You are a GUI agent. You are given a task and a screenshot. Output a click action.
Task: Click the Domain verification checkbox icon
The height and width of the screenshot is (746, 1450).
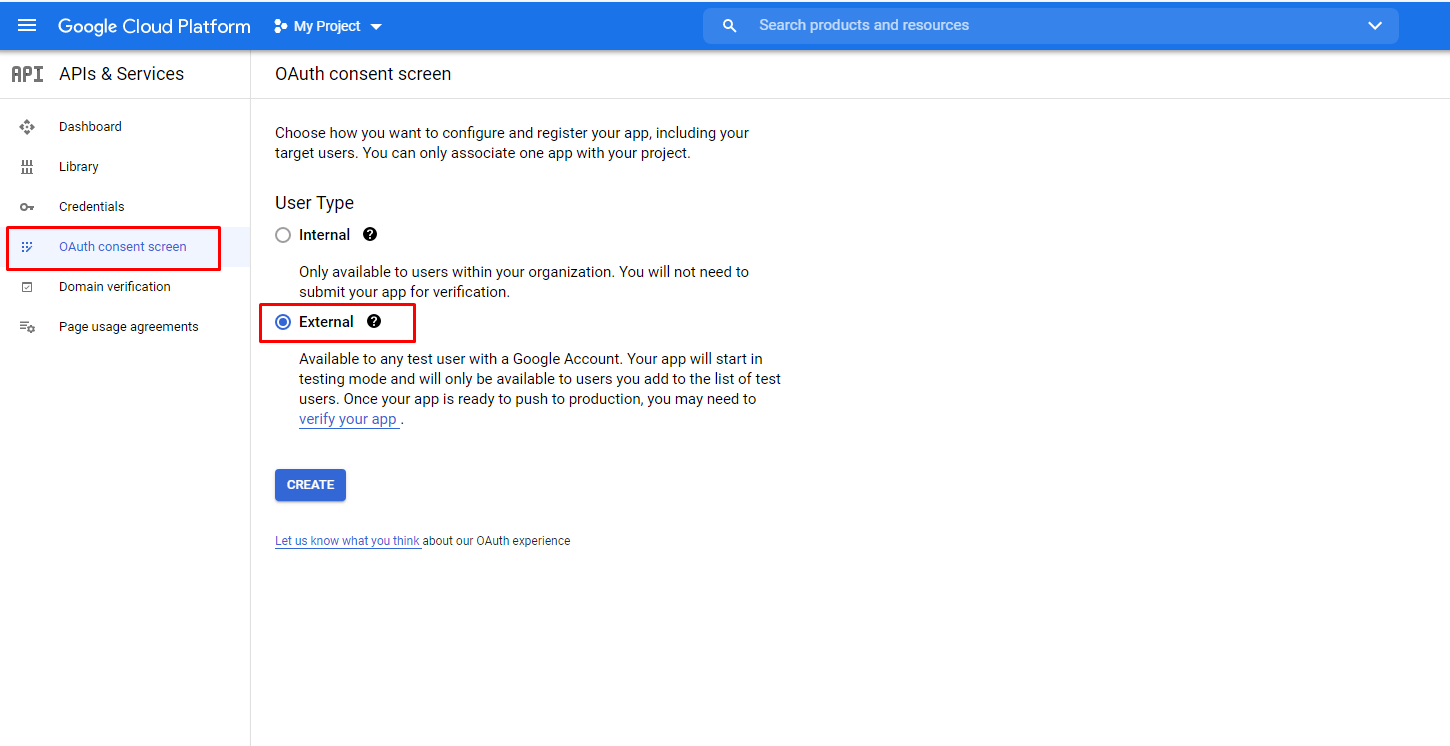click(x=27, y=287)
